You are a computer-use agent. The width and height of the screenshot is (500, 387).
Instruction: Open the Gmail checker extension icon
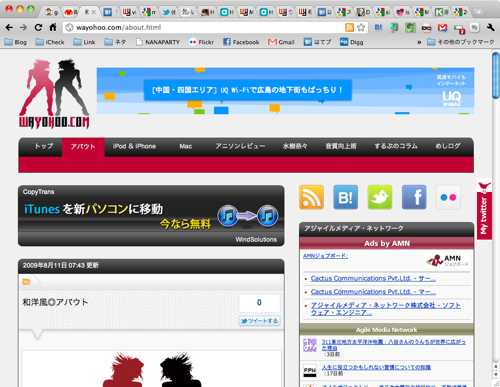[x=442, y=27]
